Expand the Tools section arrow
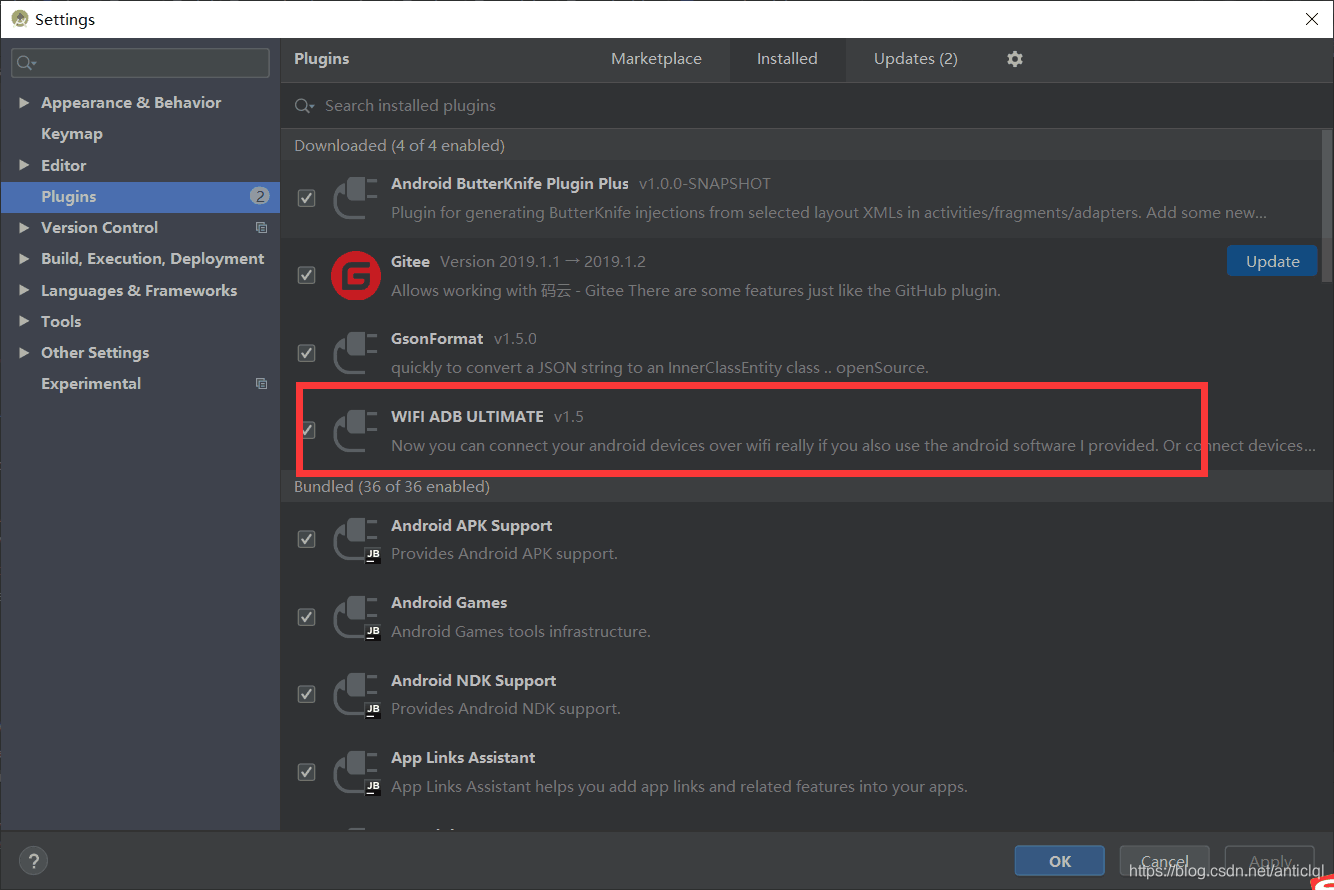 coord(24,321)
